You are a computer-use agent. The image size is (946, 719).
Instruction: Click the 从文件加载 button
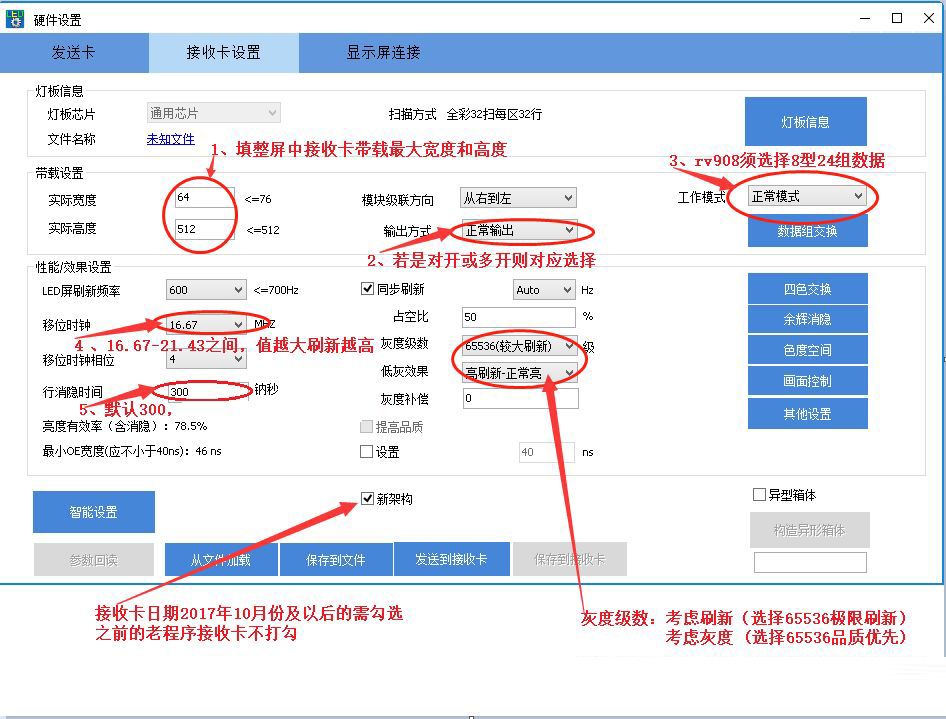click(x=221, y=560)
